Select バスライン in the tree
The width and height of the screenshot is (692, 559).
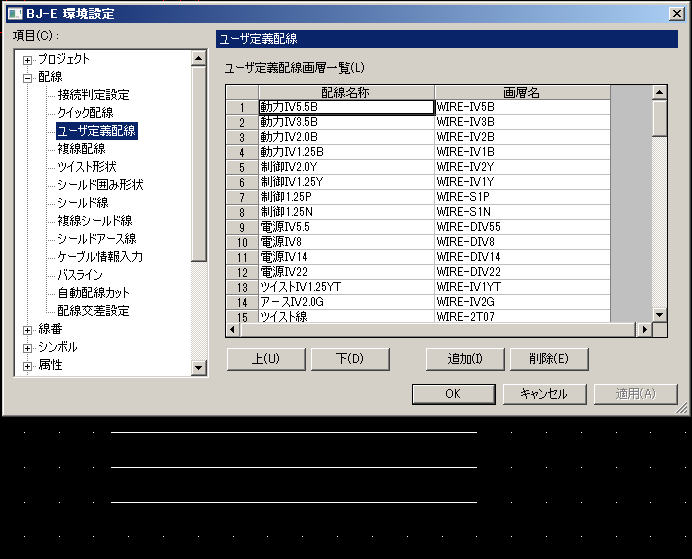(80, 275)
